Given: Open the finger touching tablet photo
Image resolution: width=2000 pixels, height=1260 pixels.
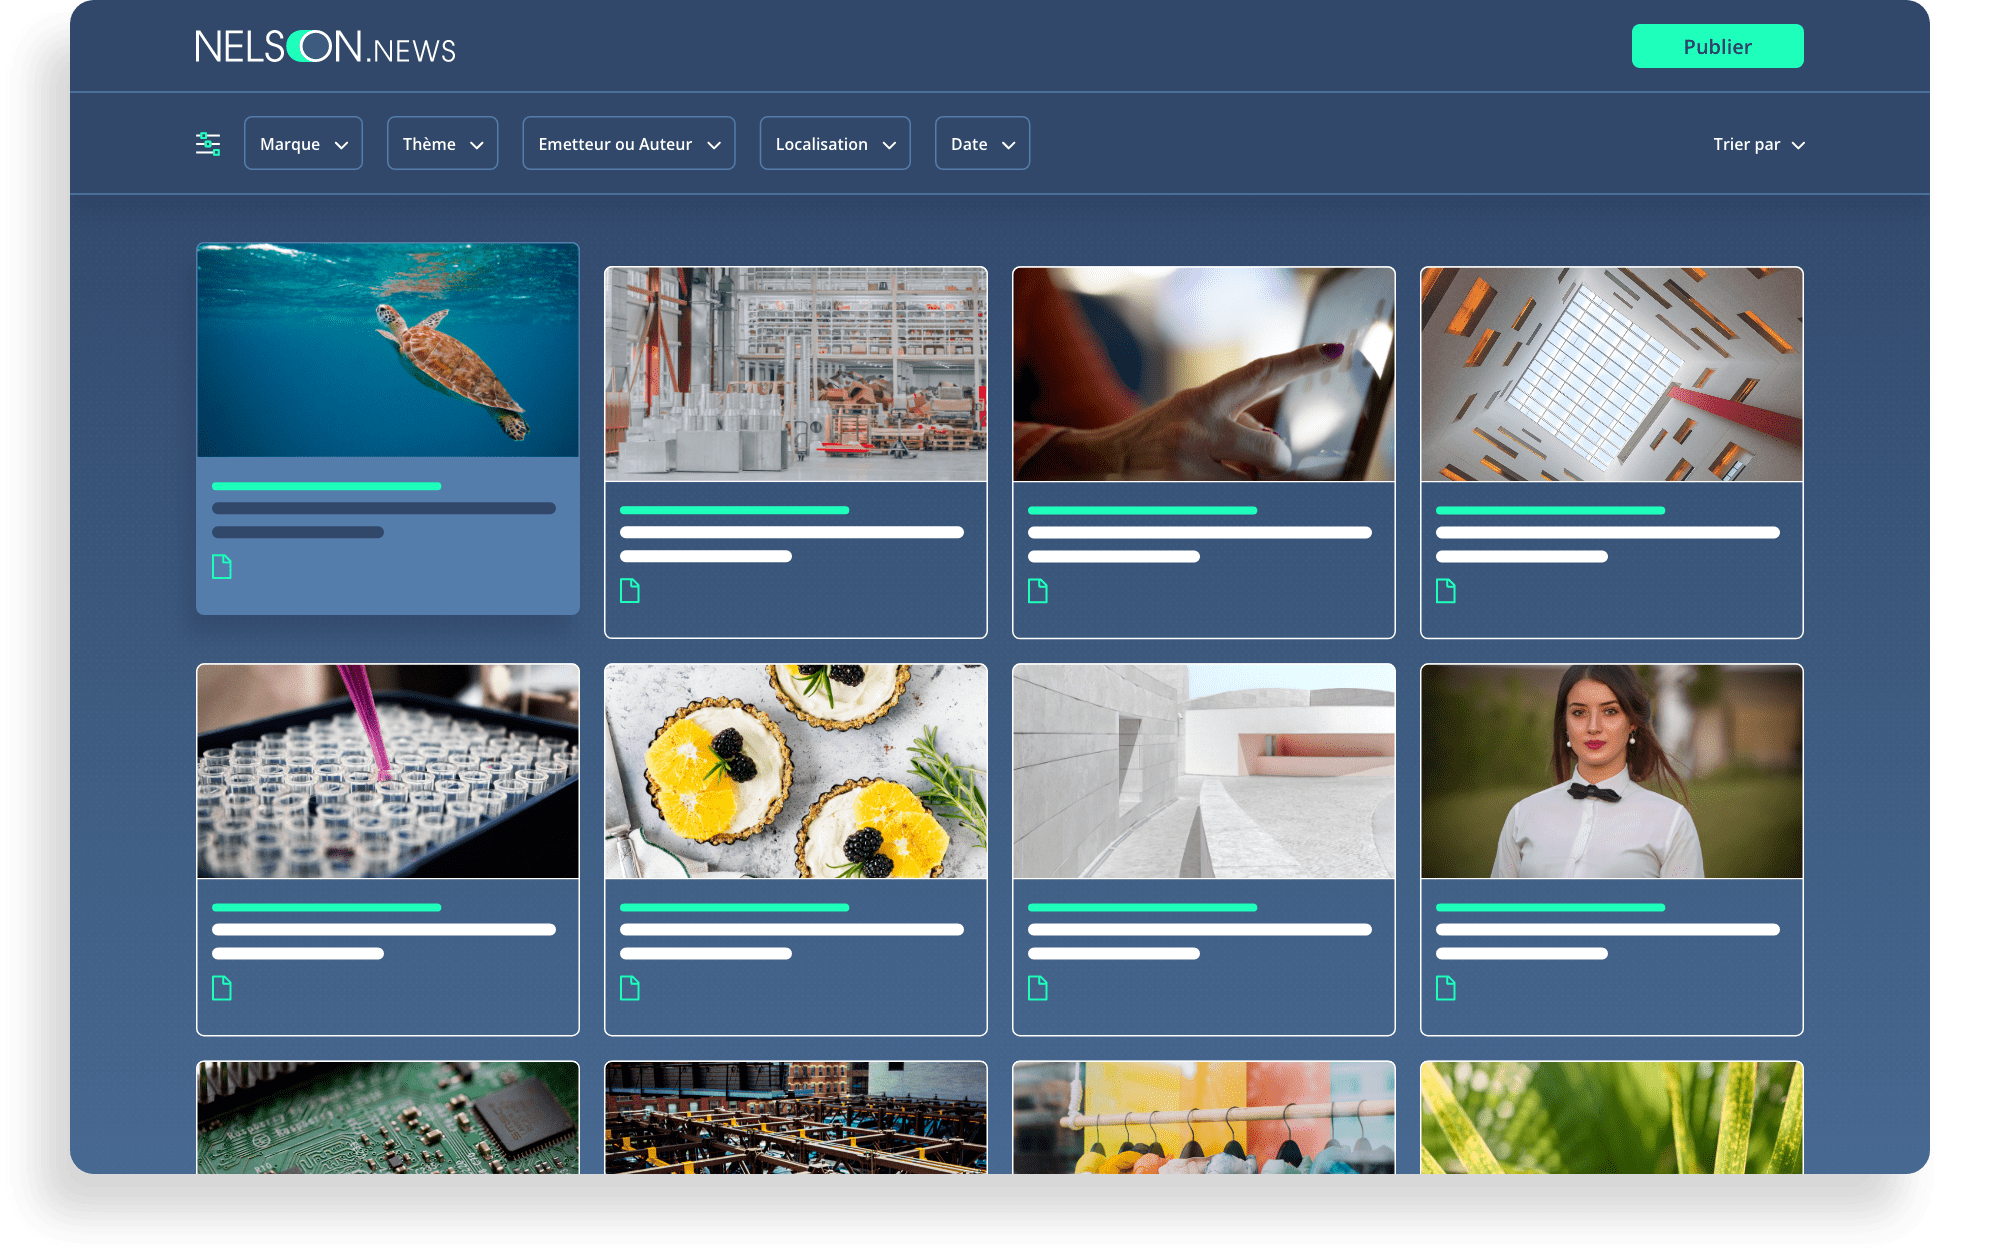Looking at the screenshot, I should pos(1204,374).
